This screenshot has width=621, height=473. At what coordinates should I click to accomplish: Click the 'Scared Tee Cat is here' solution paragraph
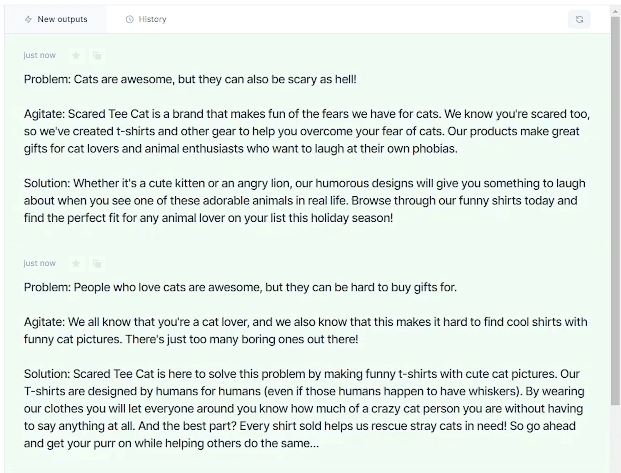[304, 408]
